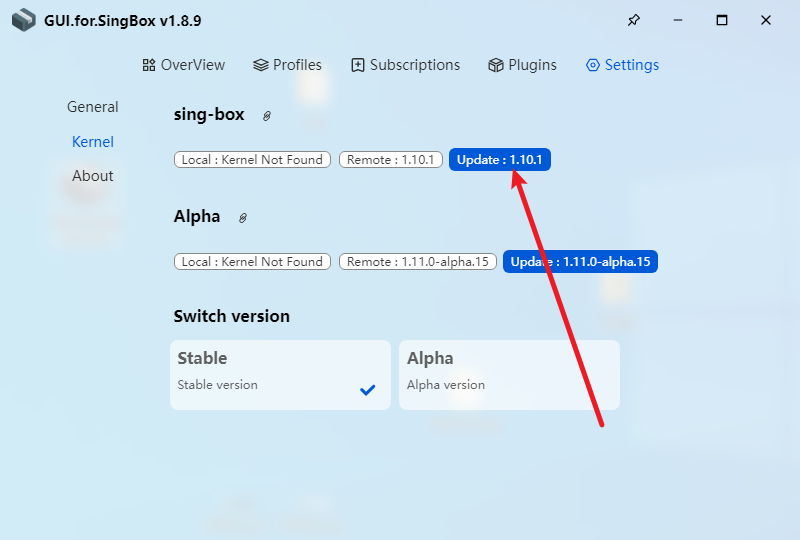
Task: Switch to the Profiles tab
Action: pos(287,65)
